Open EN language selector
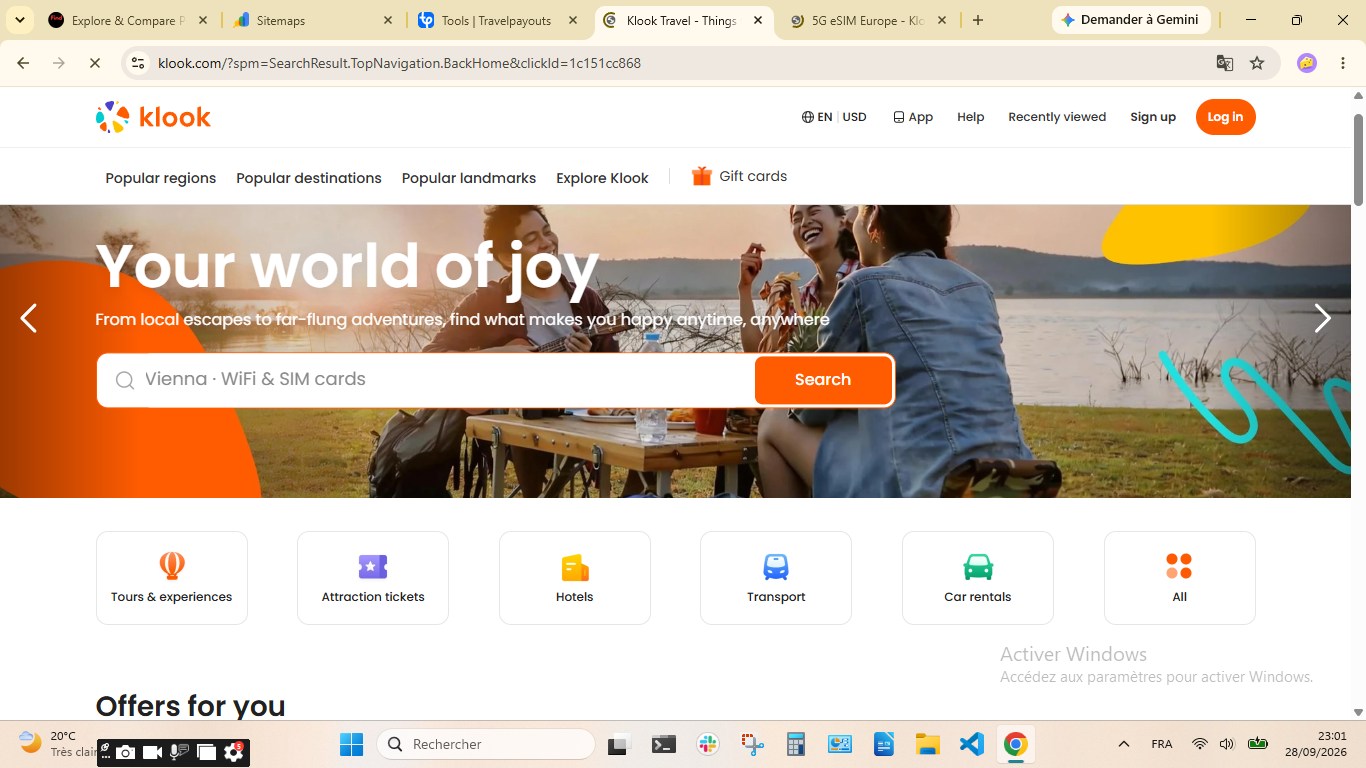This screenshot has width=1366, height=768. 817,117
